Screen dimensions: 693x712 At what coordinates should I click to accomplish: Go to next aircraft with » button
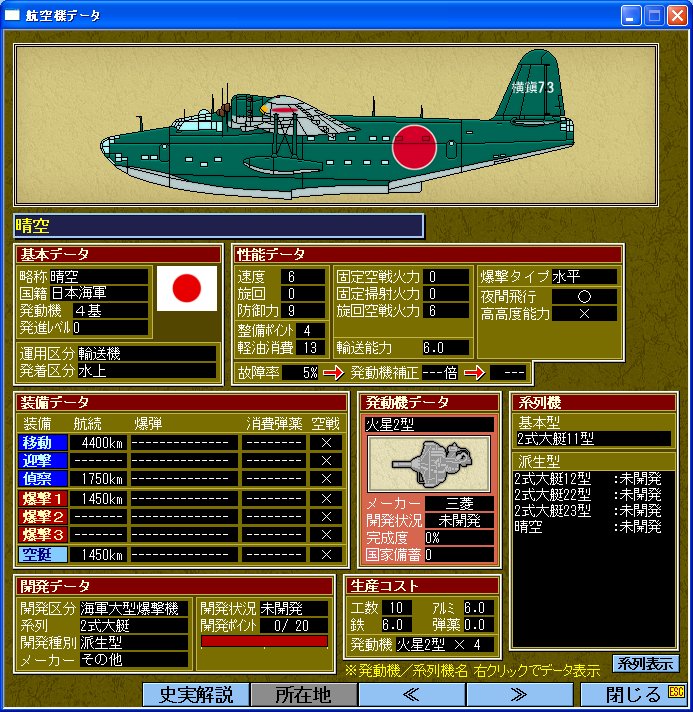[520, 695]
